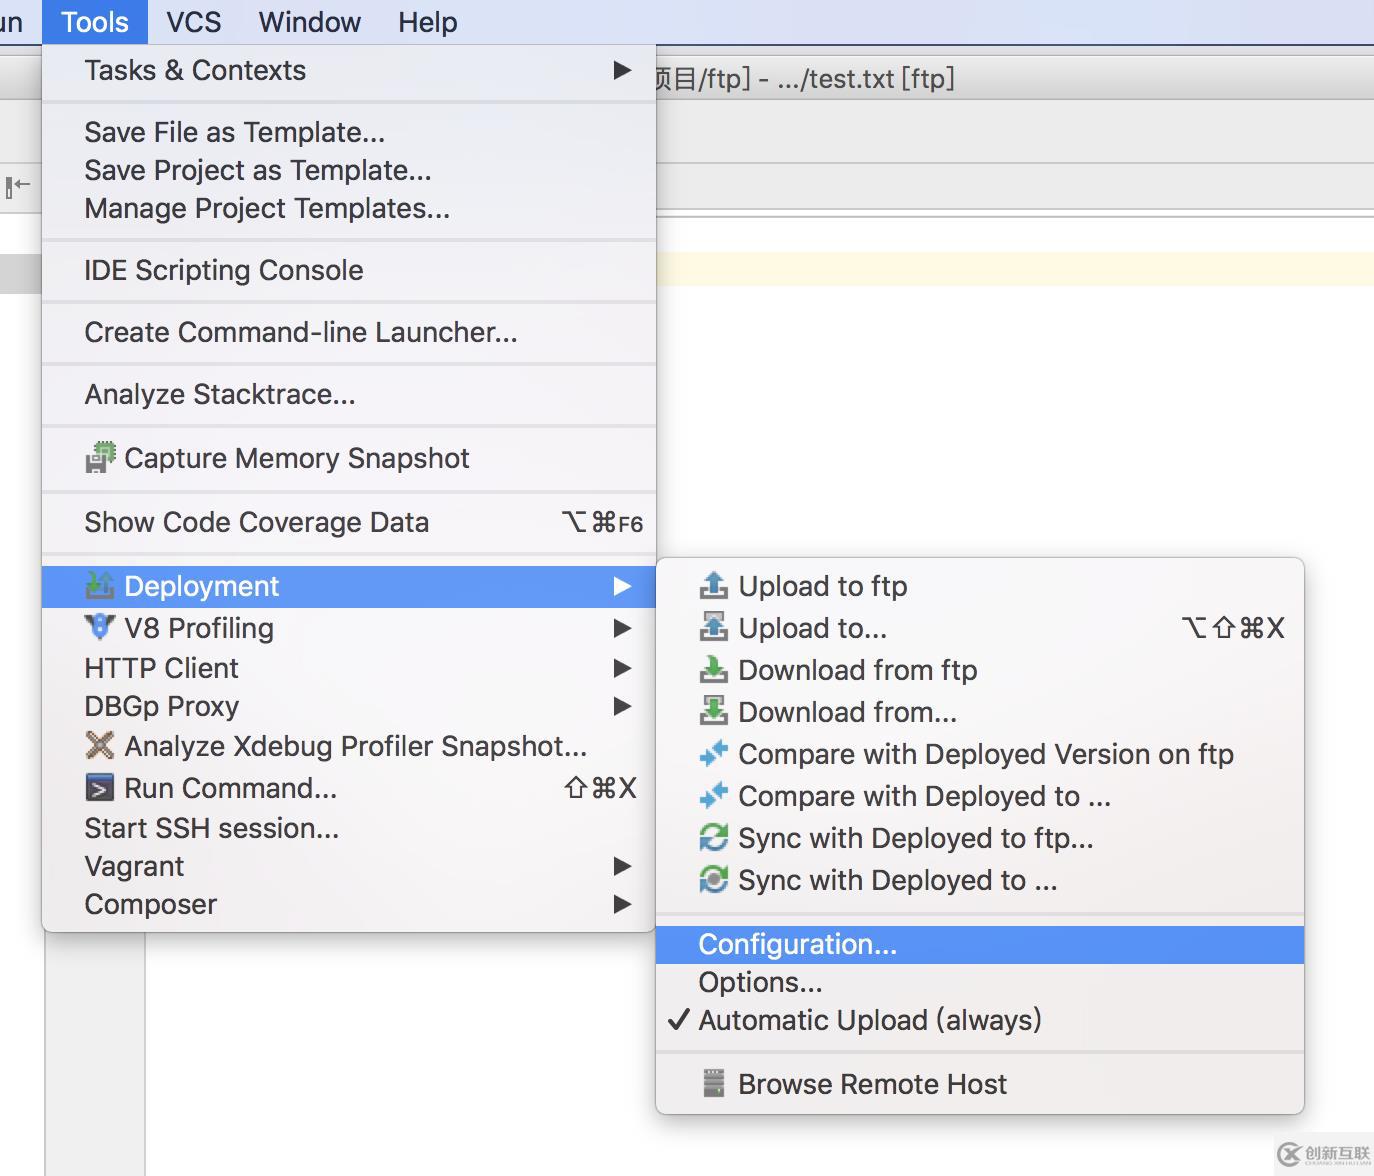The image size is (1374, 1176).
Task: Click the V8 Profiling shield icon
Action: [x=100, y=628]
